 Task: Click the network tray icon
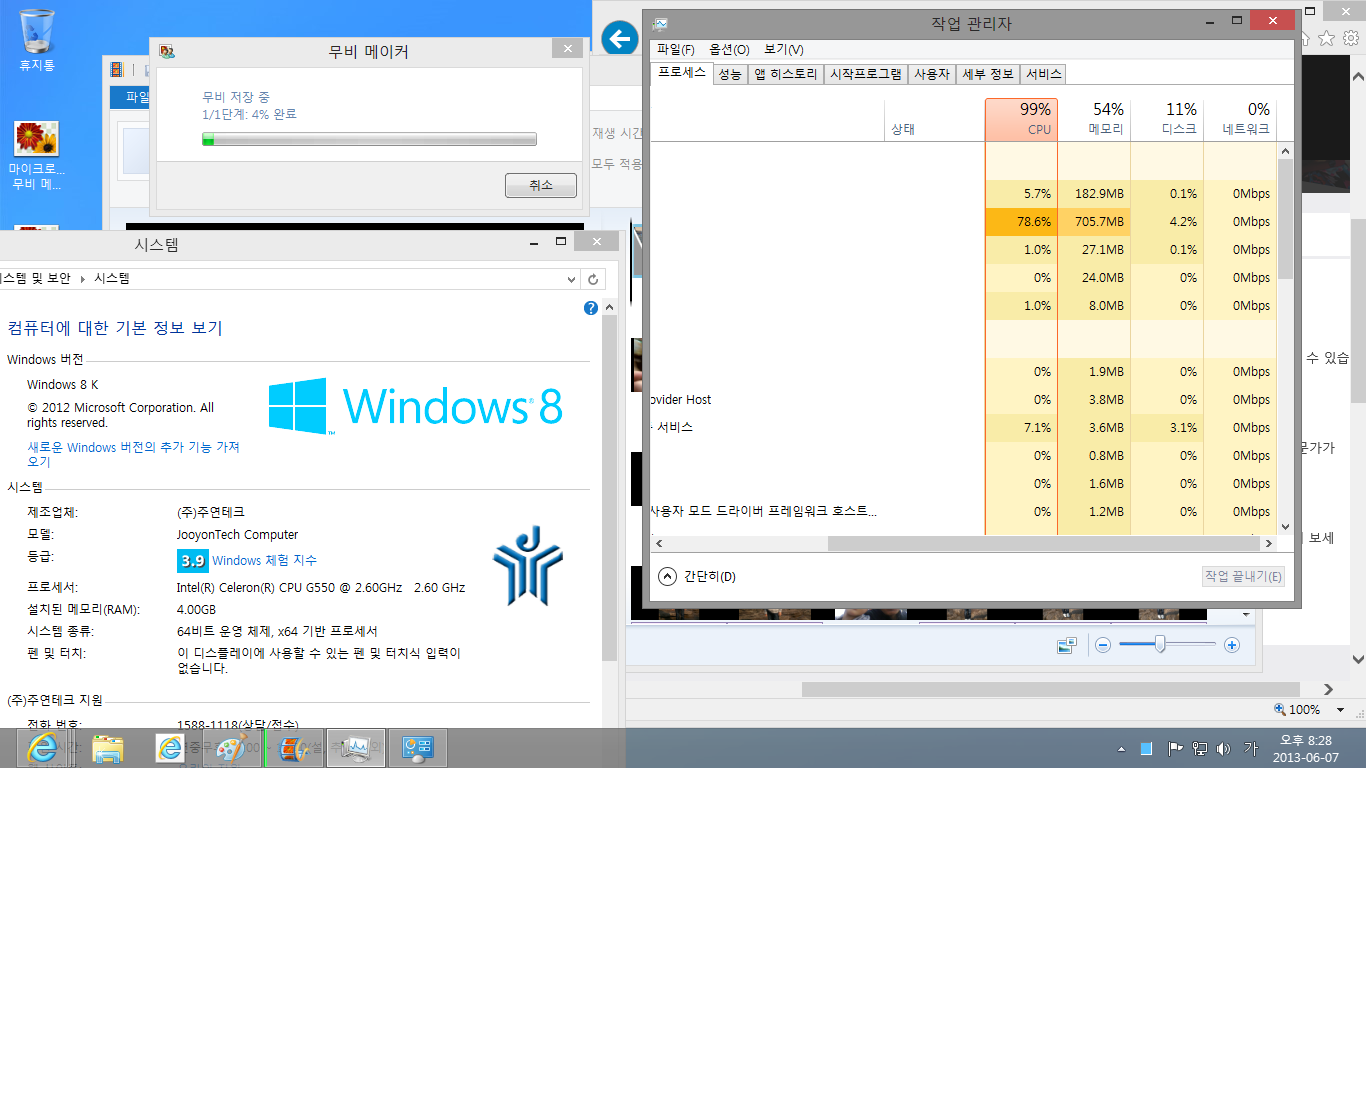[1200, 749]
